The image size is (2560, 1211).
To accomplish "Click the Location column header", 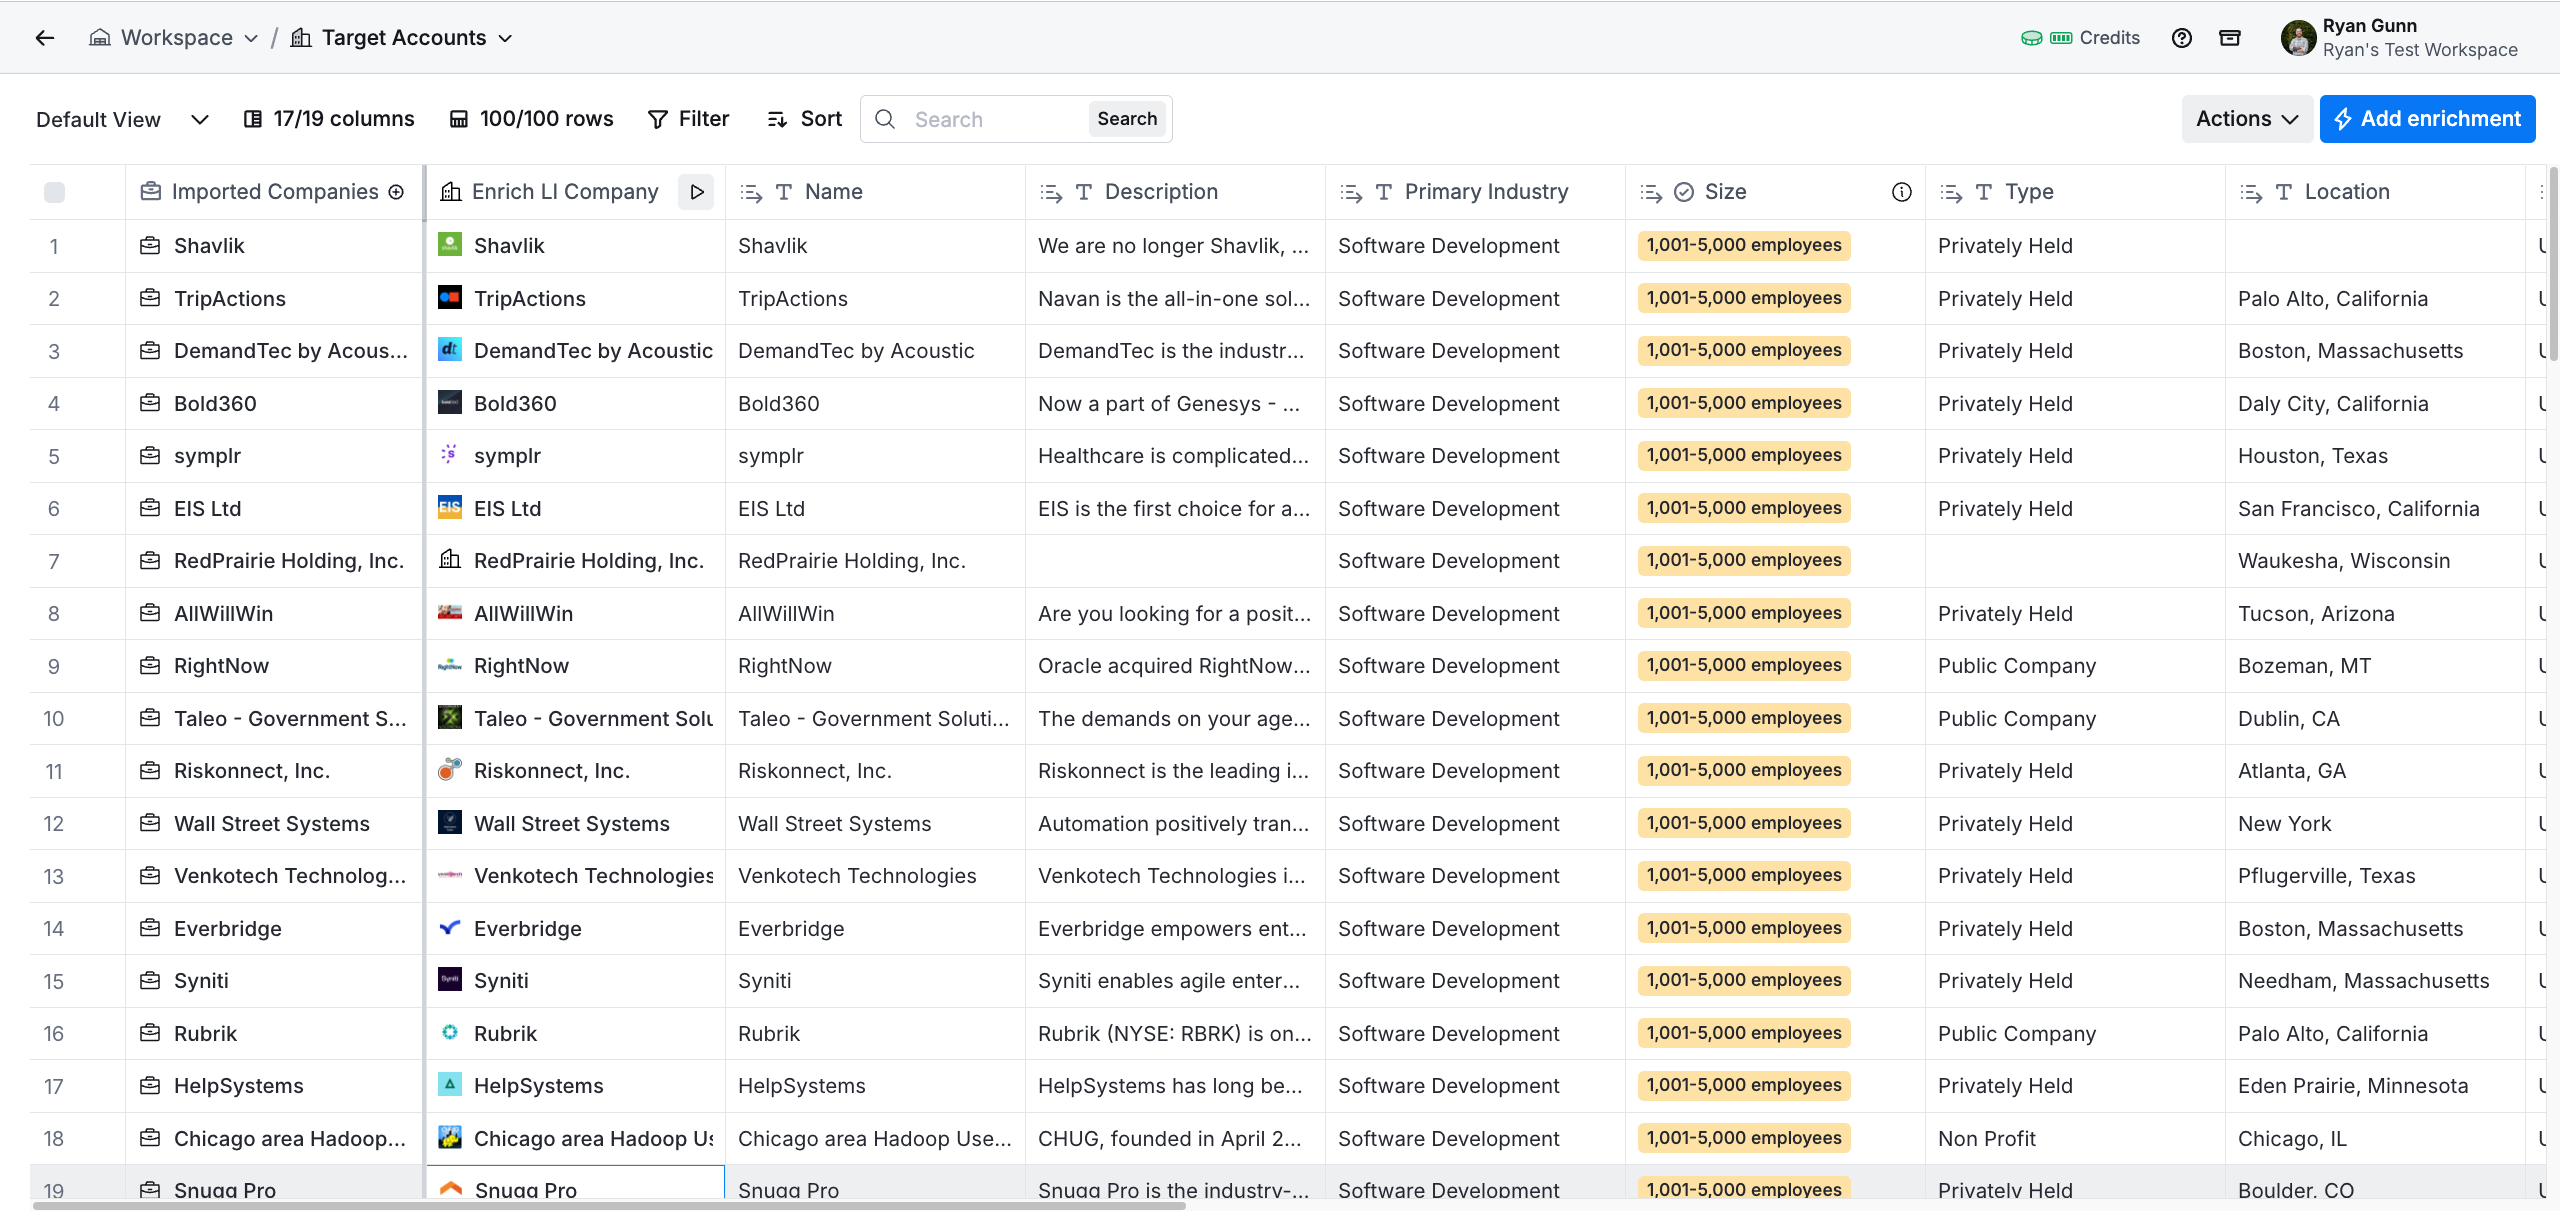I will 2375,192.
